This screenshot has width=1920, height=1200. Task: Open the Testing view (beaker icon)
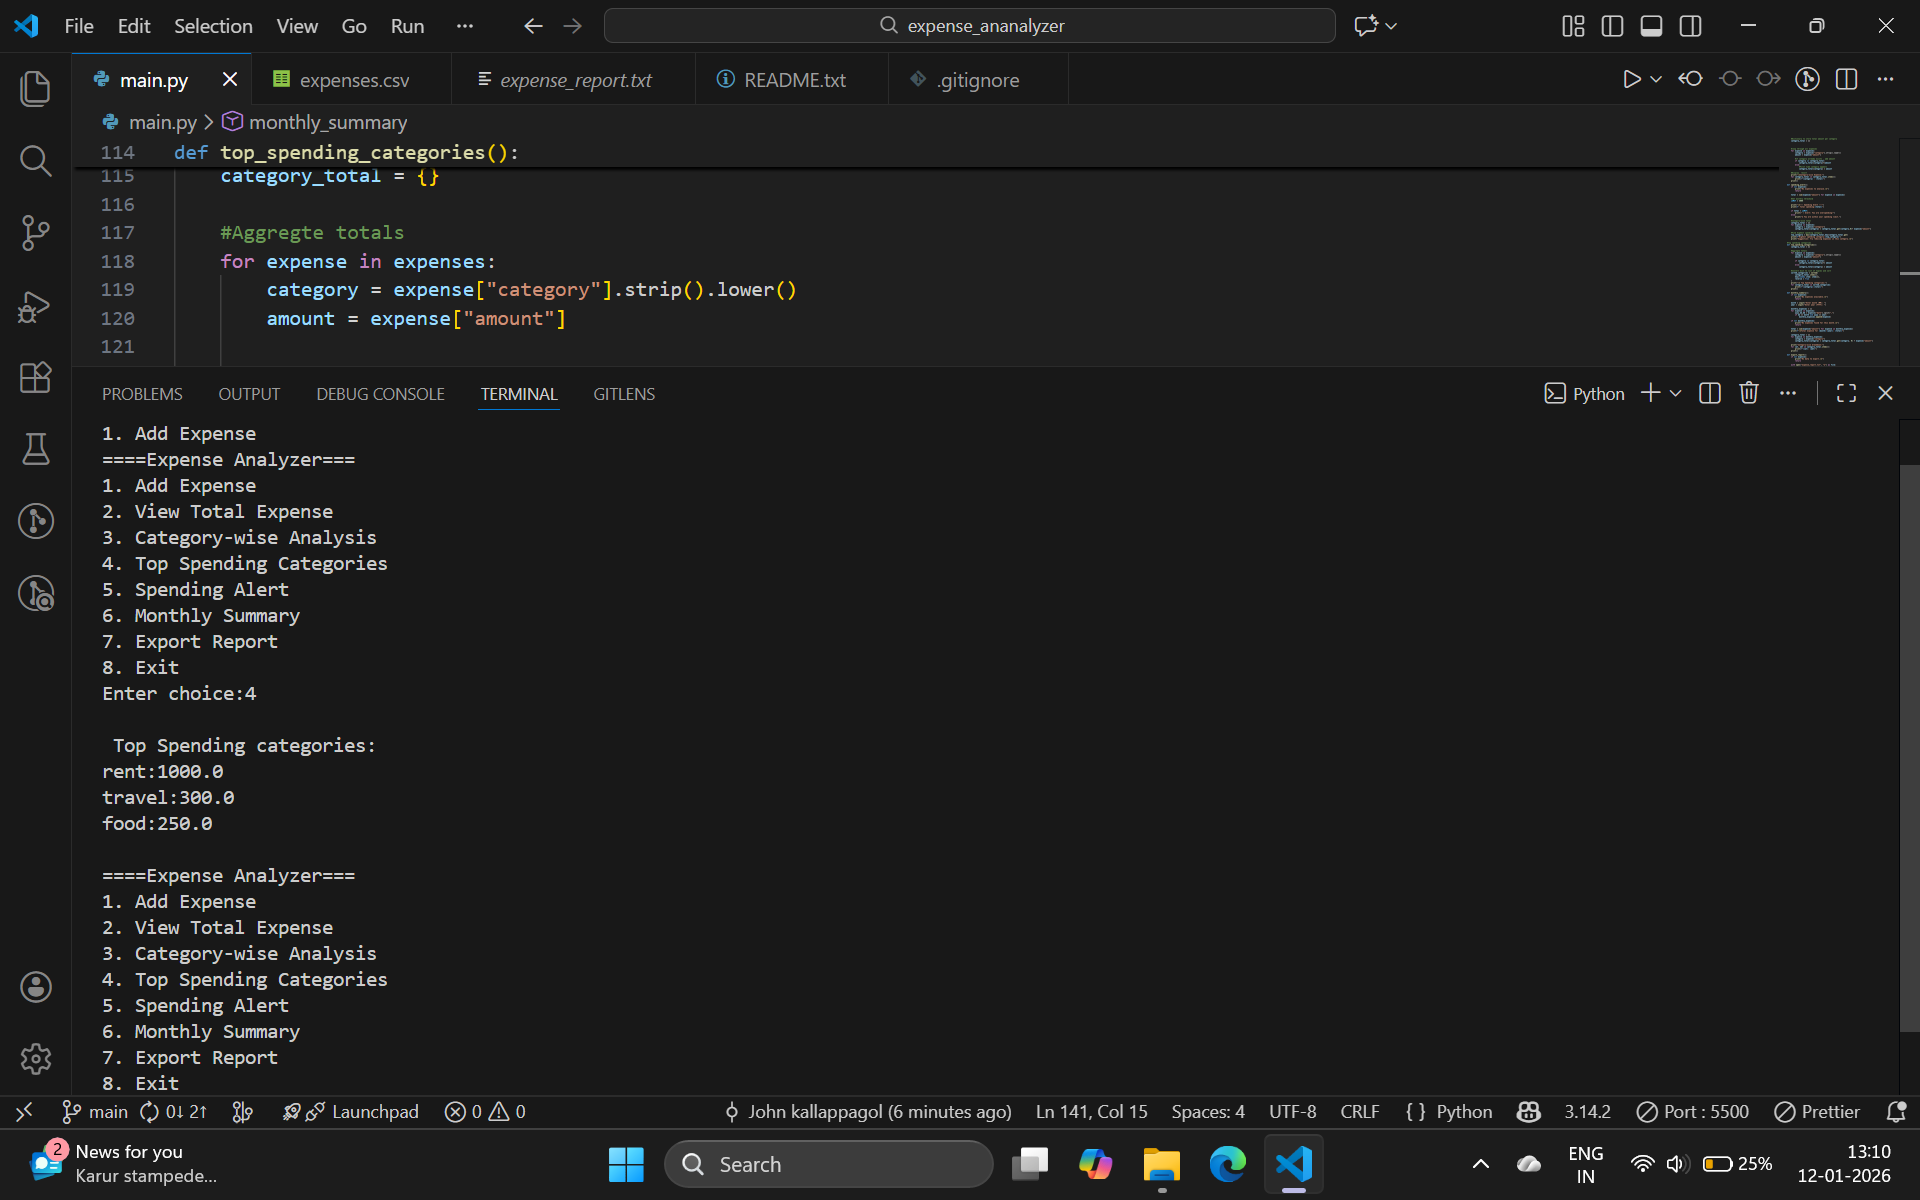[x=36, y=449]
